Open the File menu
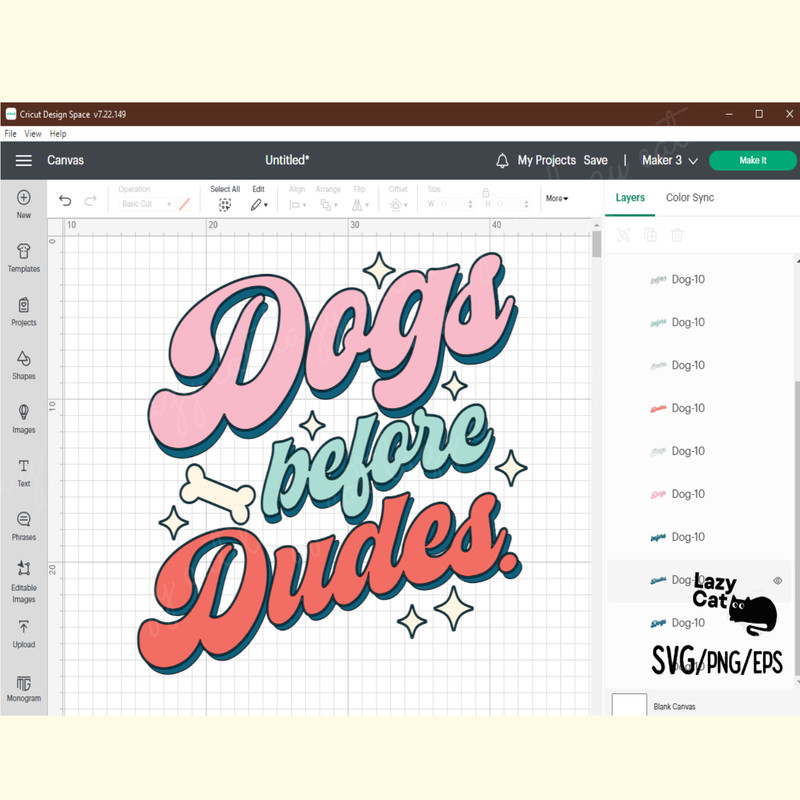This screenshot has width=800, height=800. click(10, 133)
